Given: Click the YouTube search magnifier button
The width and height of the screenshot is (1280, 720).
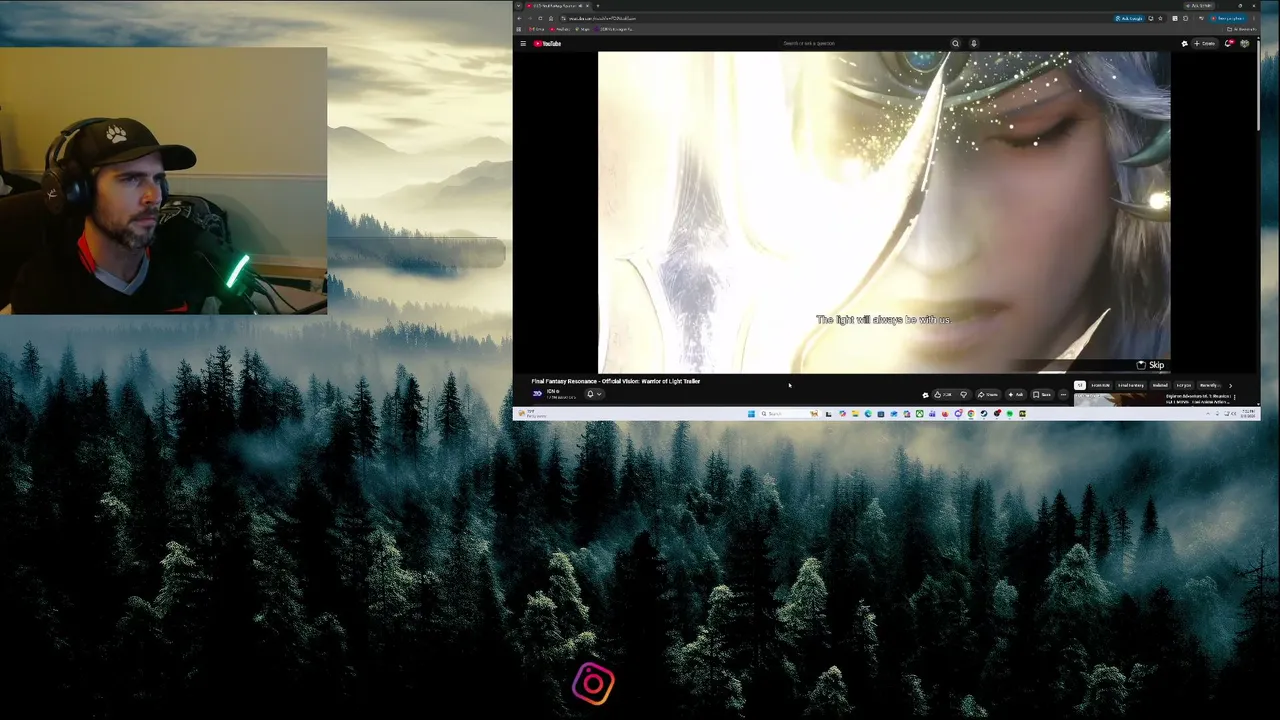Looking at the screenshot, I should (x=955, y=43).
